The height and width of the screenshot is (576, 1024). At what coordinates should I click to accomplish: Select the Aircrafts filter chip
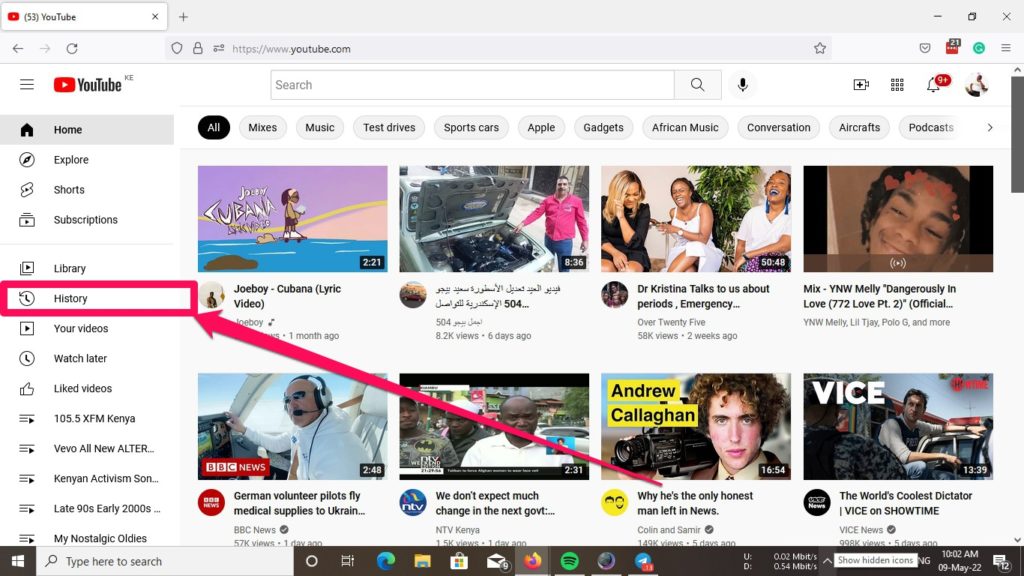click(859, 127)
